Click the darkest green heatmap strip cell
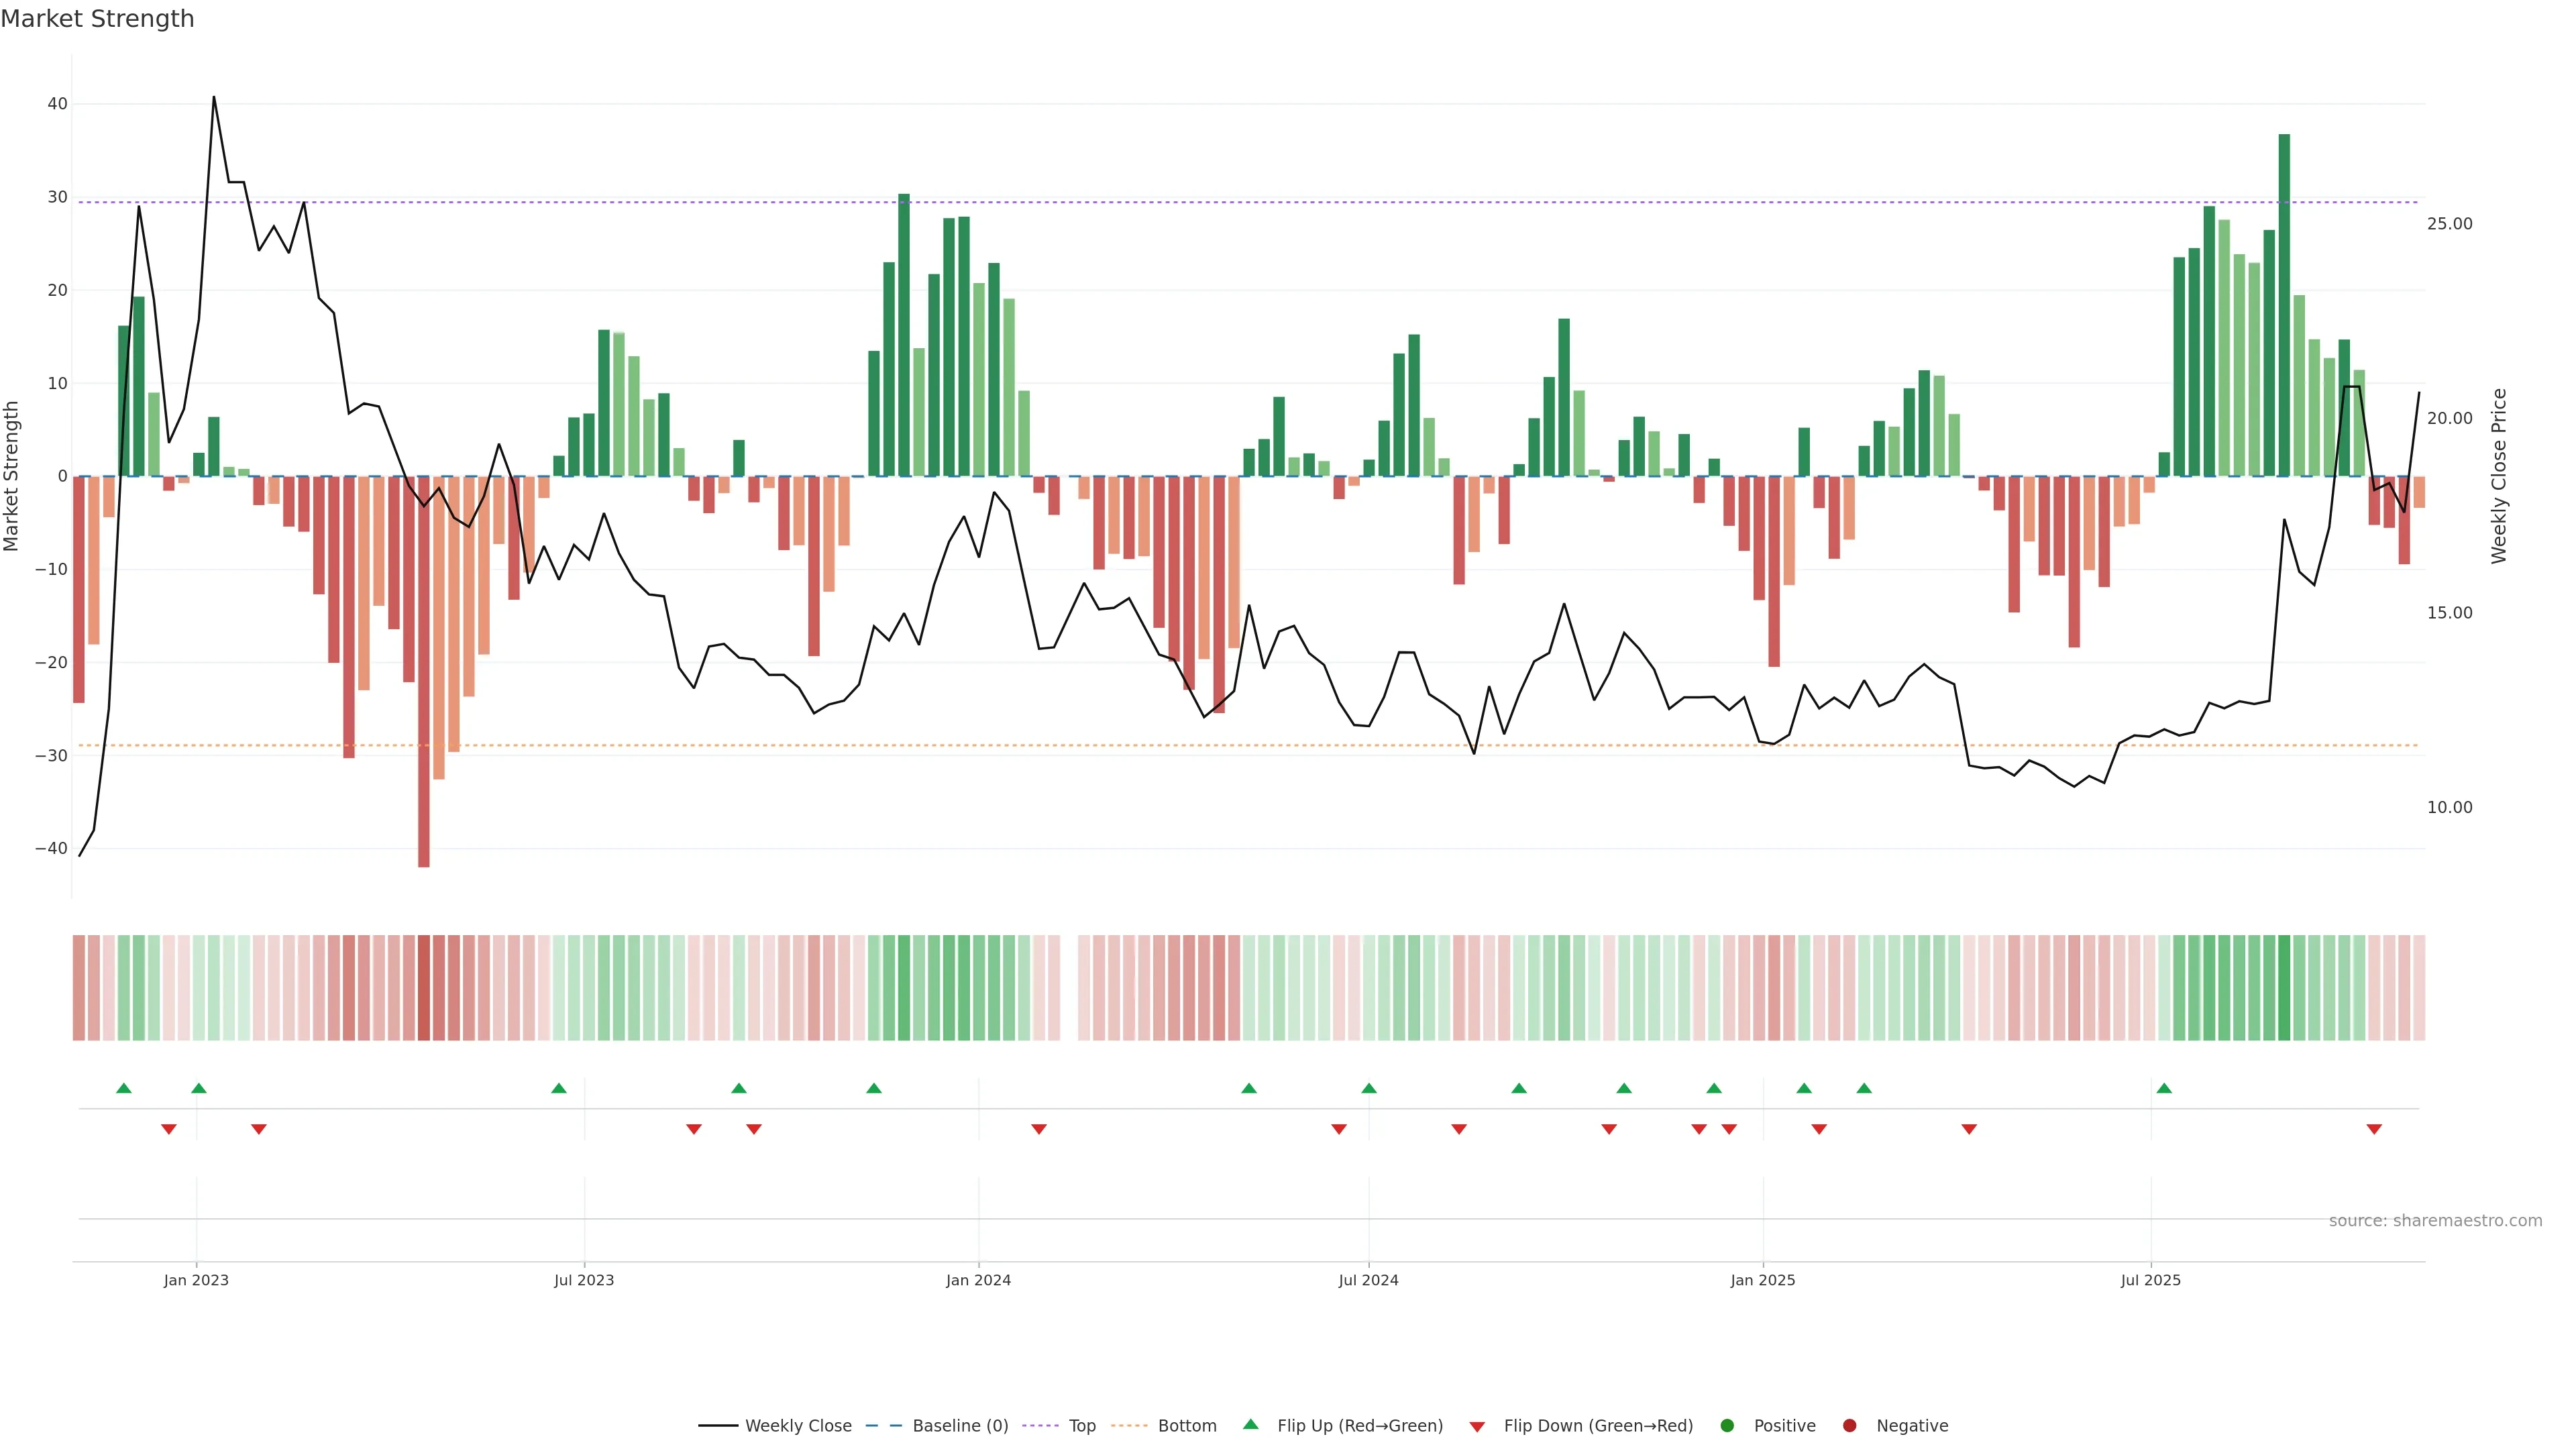The image size is (2576, 1449). (2284, 988)
